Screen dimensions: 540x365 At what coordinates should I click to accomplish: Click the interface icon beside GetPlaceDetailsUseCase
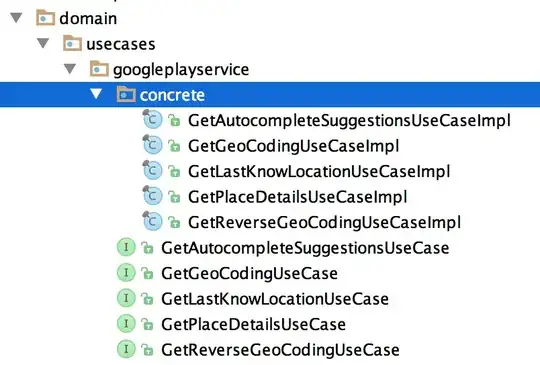[x=126, y=324]
